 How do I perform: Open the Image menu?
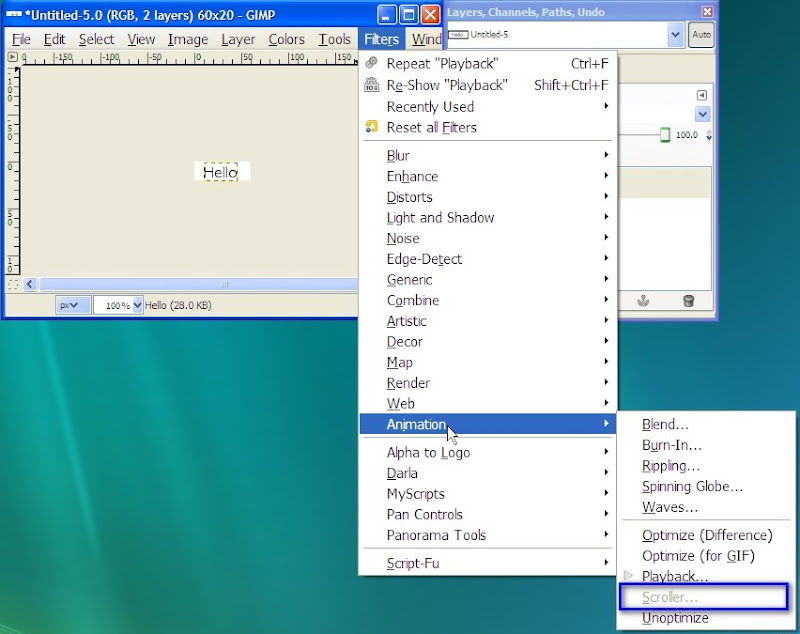click(x=188, y=39)
